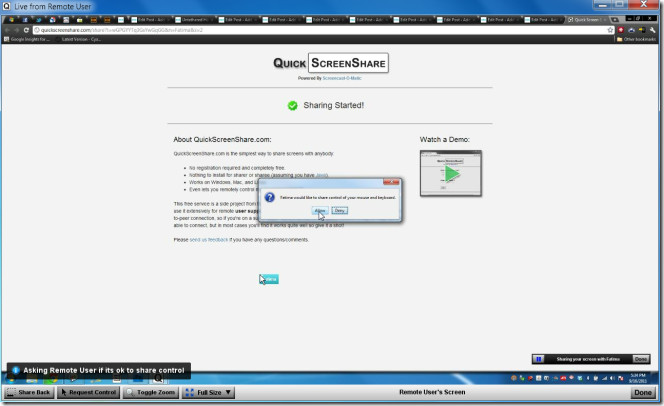Viewport: 664px width, 406px height.
Task: Click the Sharing Started green check icon
Action: pyautogui.click(x=293, y=105)
